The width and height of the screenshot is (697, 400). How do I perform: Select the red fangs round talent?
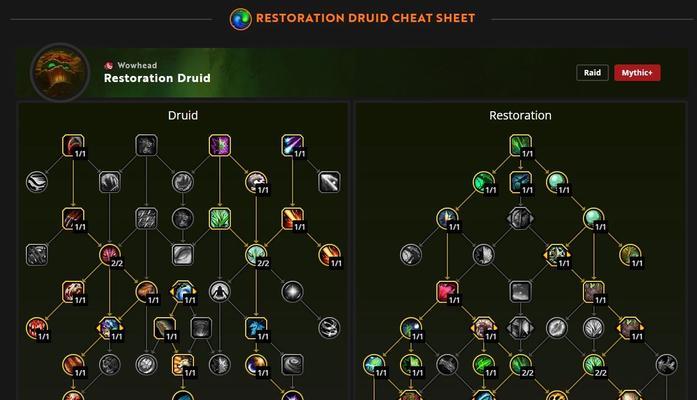click(x=37, y=328)
